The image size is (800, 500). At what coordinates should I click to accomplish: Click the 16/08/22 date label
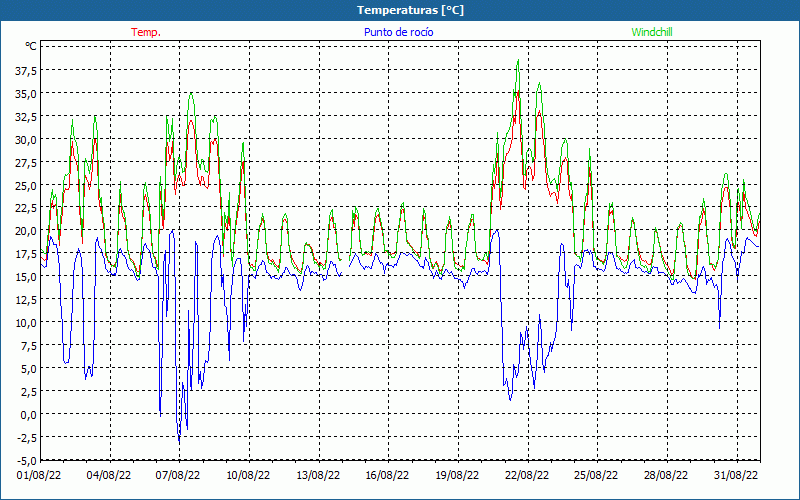pyautogui.click(x=387, y=476)
